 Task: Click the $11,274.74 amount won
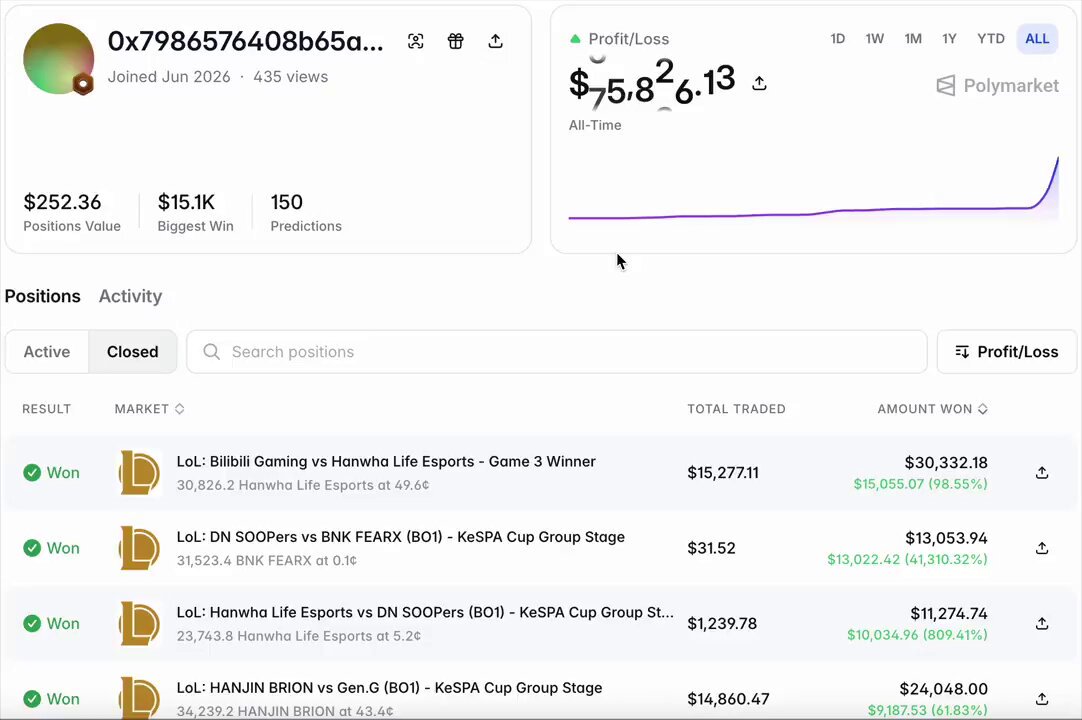click(949, 613)
